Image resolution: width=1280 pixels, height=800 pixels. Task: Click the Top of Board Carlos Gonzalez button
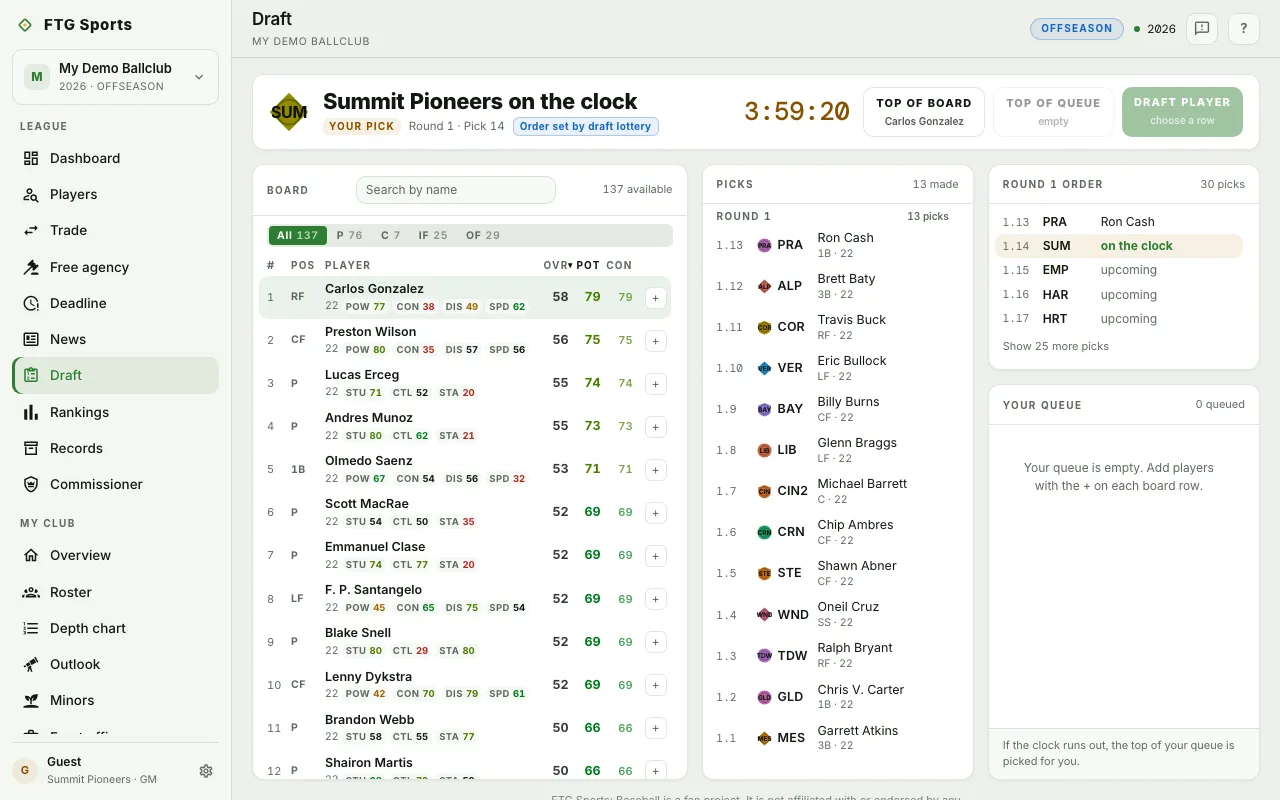(x=924, y=112)
